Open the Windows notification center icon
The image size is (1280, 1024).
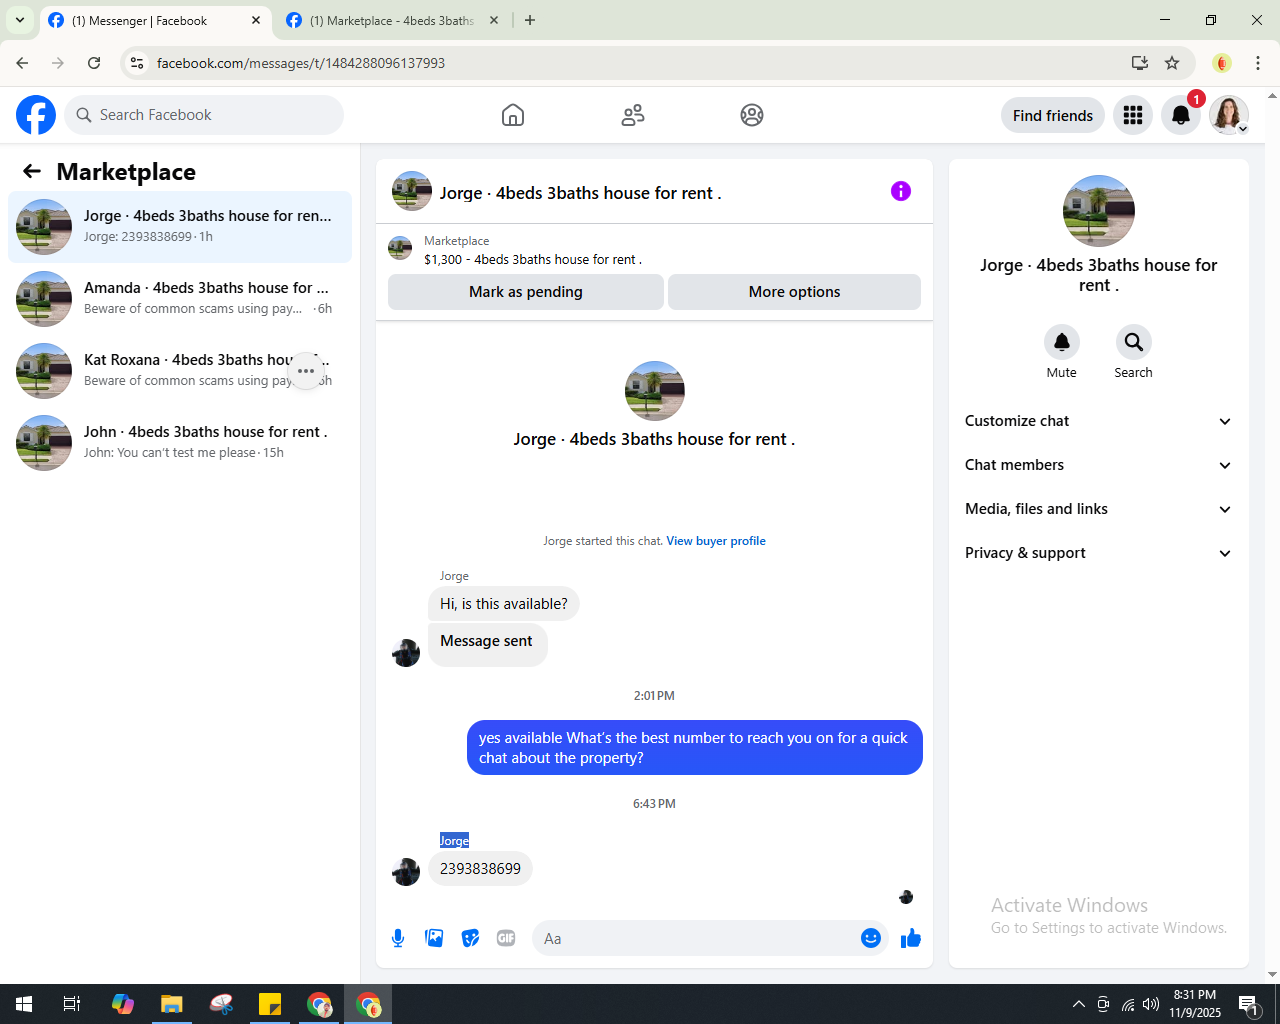[1248, 1004]
